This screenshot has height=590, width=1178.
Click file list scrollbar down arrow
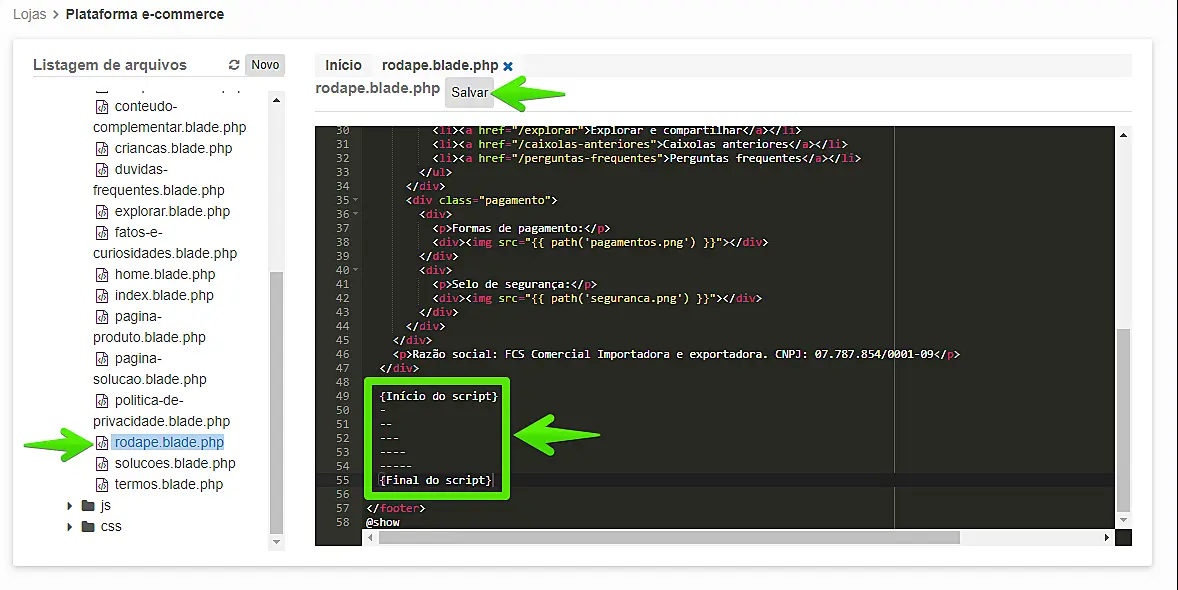[x=276, y=542]
